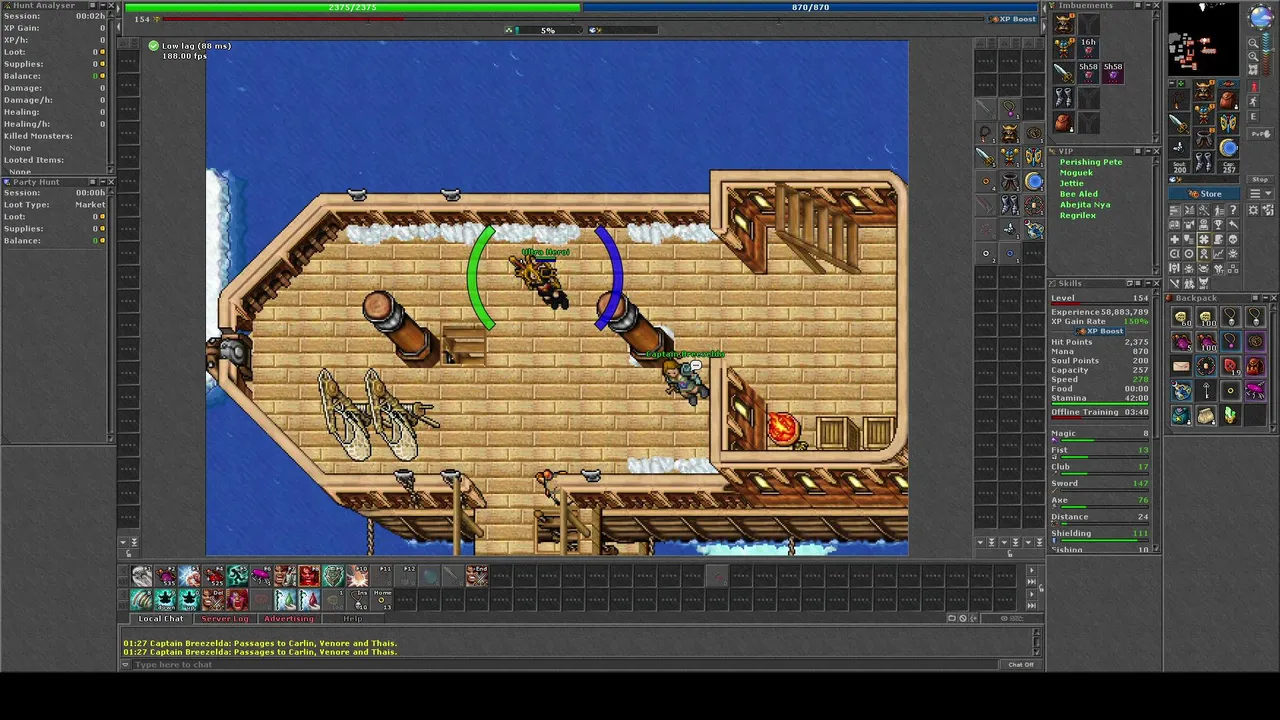Open the Help chat tab
1280x720 pixels.
(353, 619)
